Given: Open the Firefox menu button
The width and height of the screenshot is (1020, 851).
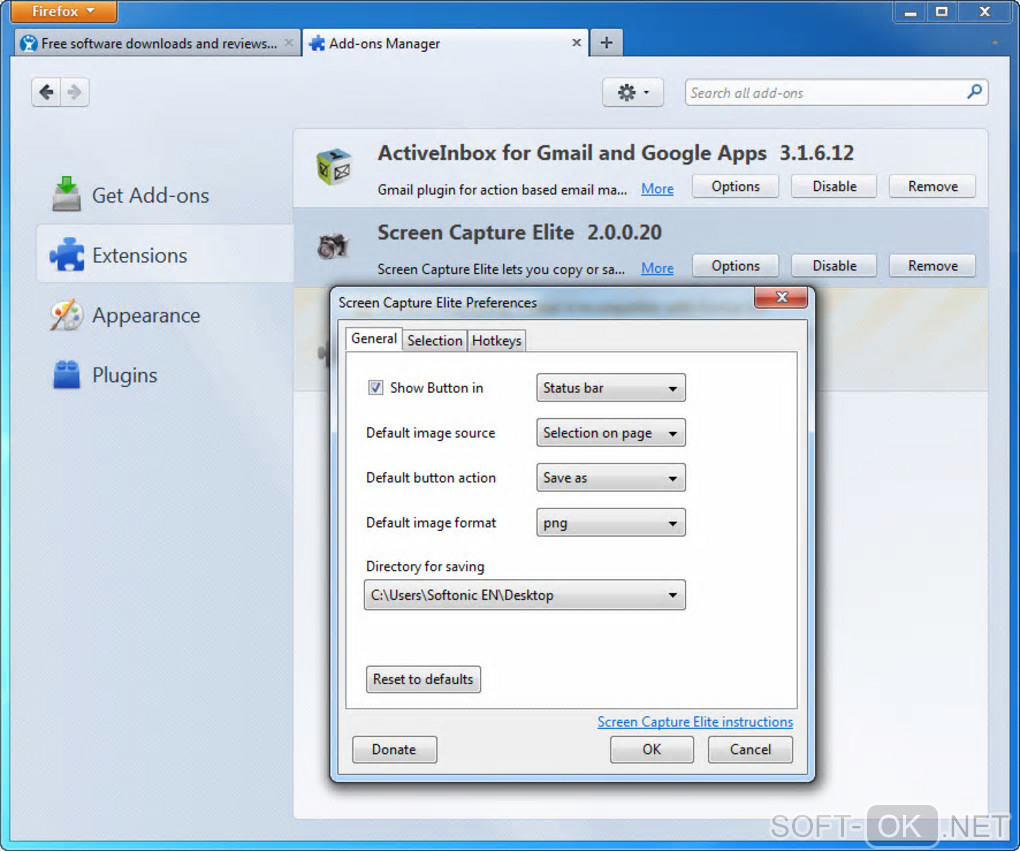Looking at the screenshot, I should click(x=64, y=11).
